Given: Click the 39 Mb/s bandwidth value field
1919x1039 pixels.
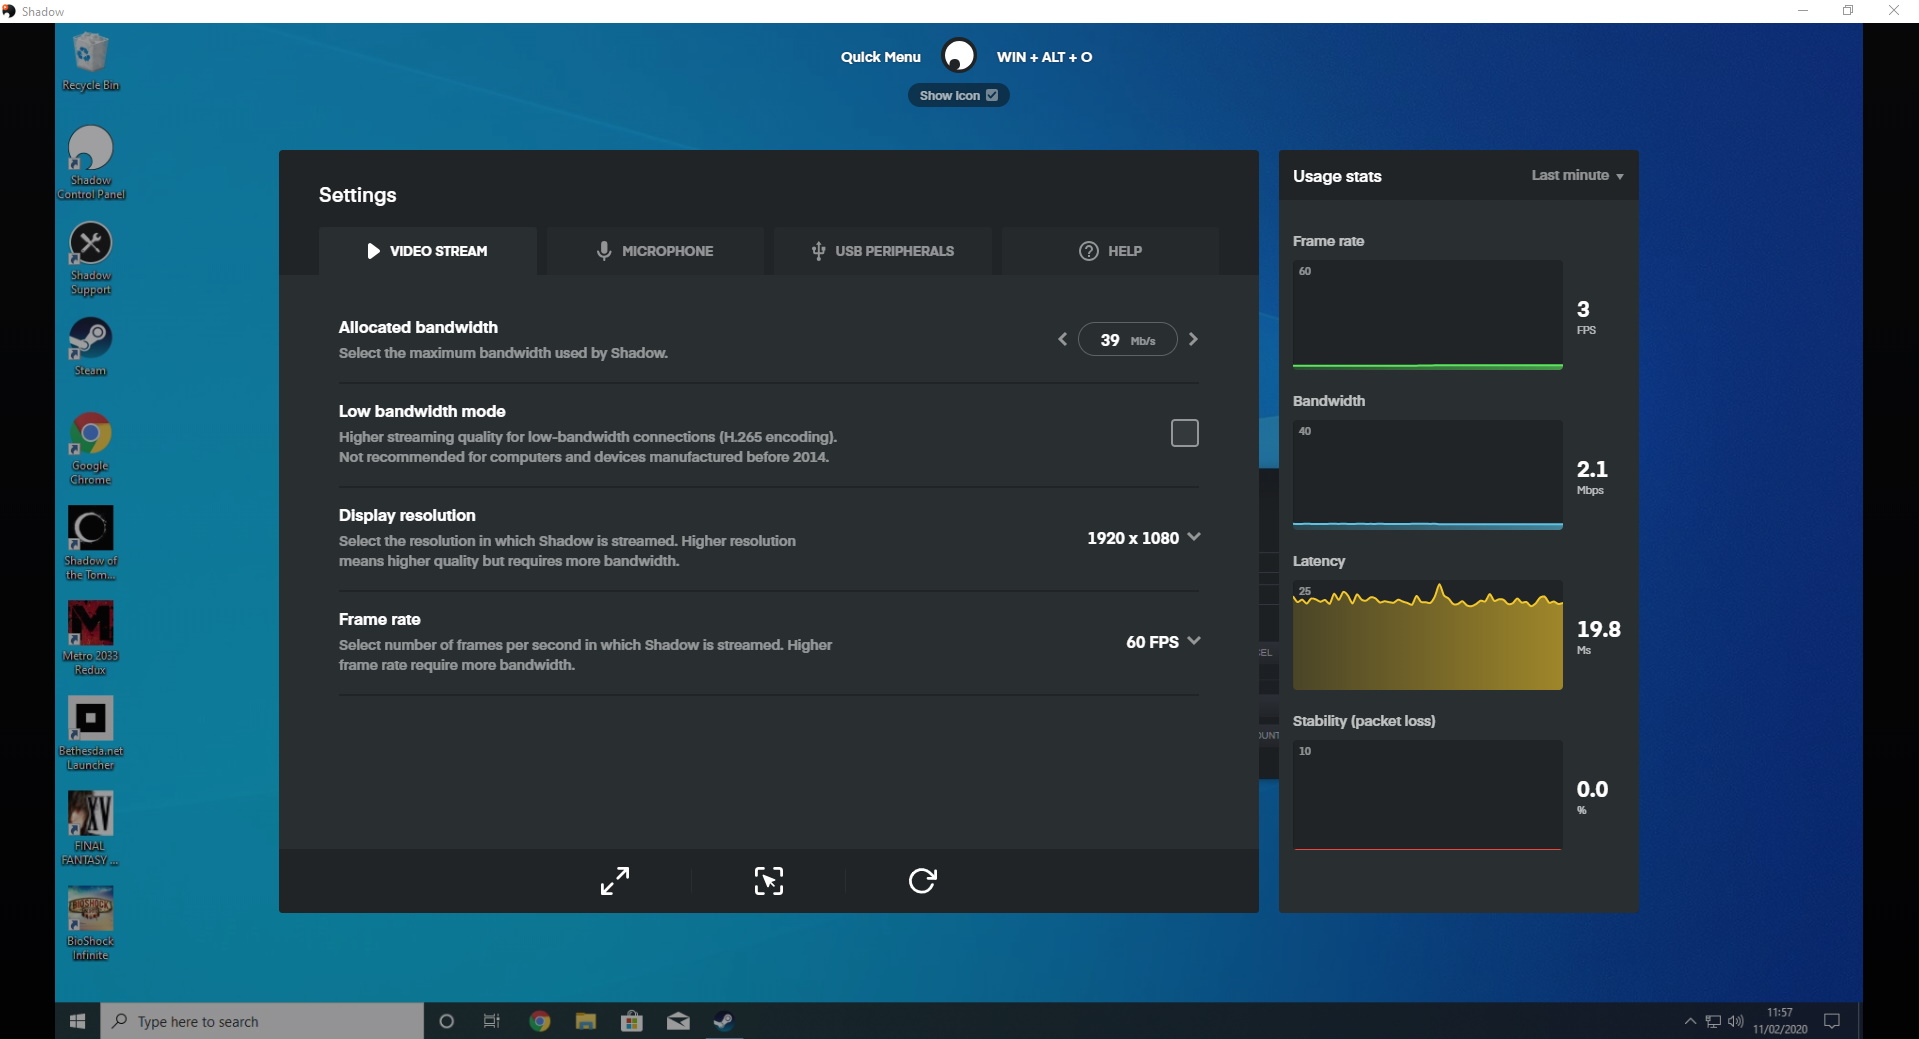Looking at the screenshot, I should pyautogui.click(x=1127, y=340).
